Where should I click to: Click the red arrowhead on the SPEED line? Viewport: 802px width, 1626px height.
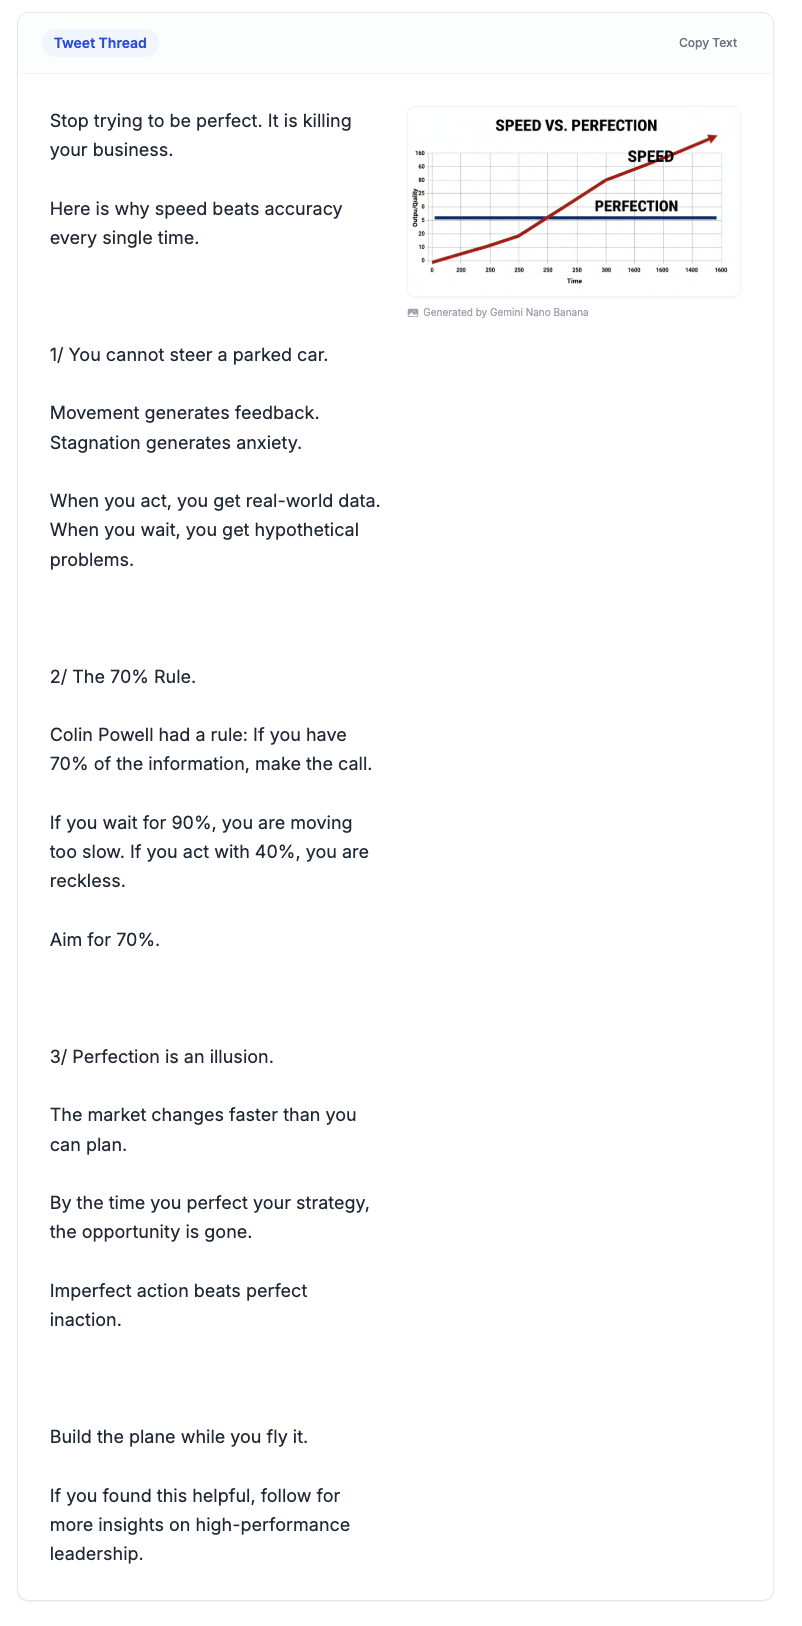(x=711, y=138)
